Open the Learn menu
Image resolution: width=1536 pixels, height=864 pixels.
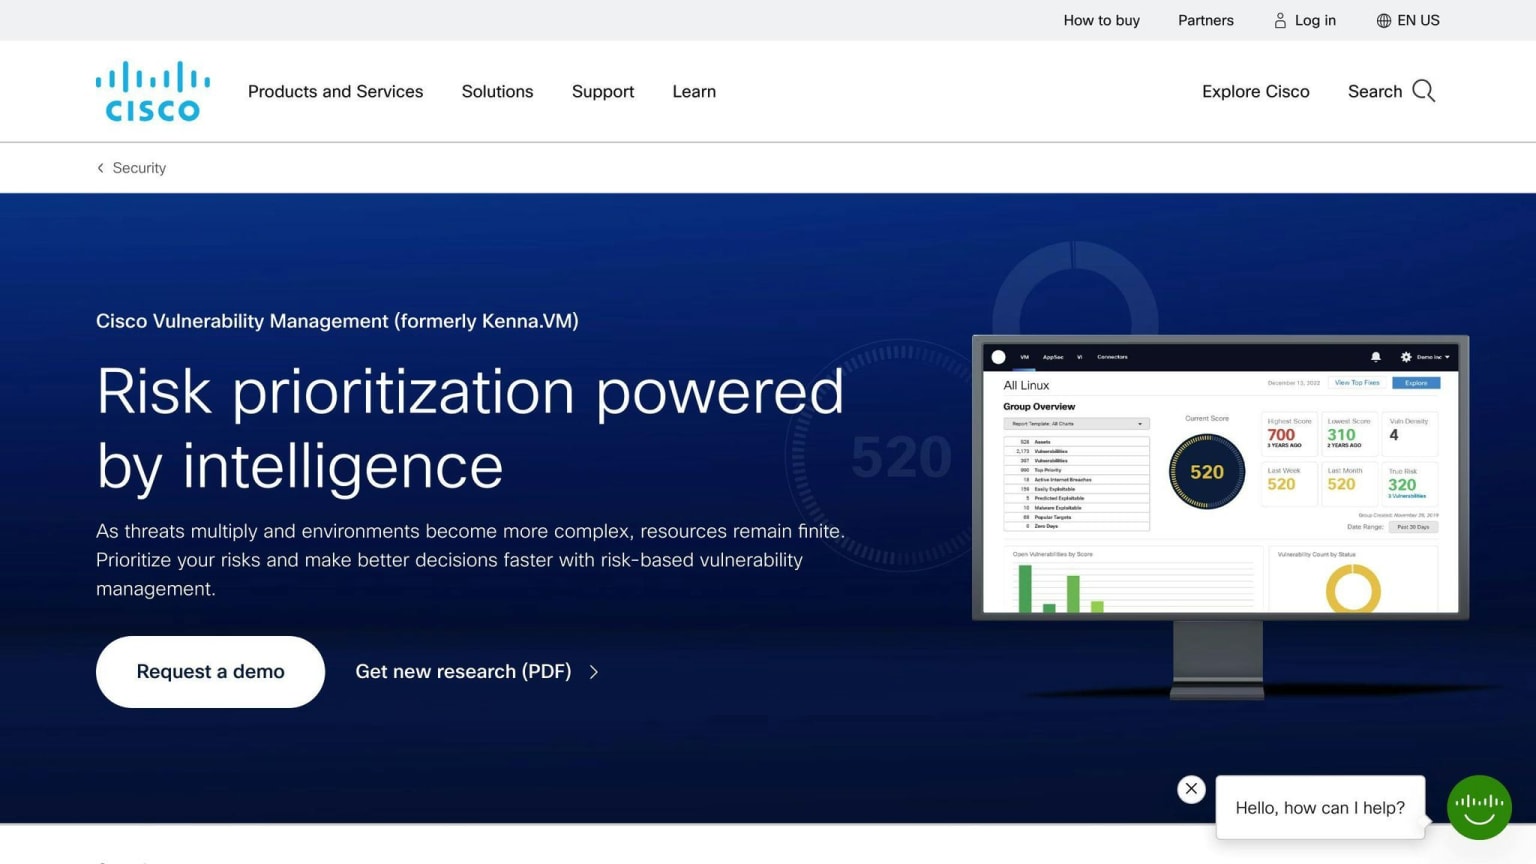694,91
